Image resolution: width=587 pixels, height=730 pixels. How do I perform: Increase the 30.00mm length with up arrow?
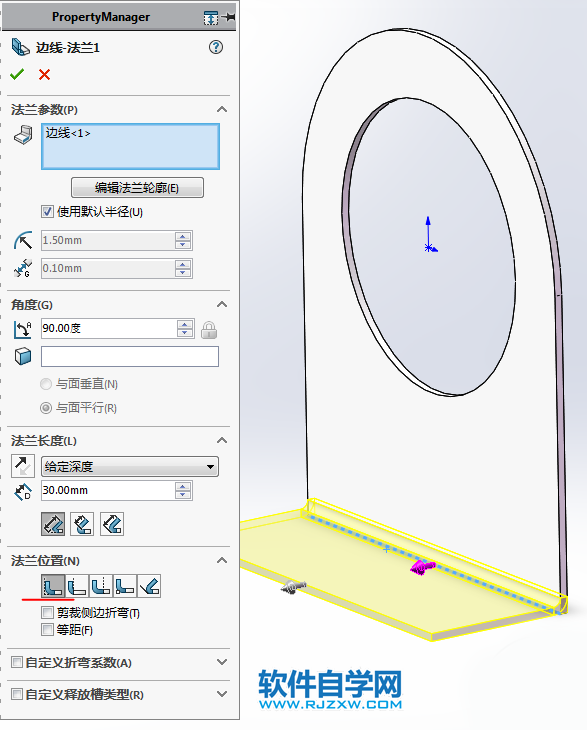(183, 487)
